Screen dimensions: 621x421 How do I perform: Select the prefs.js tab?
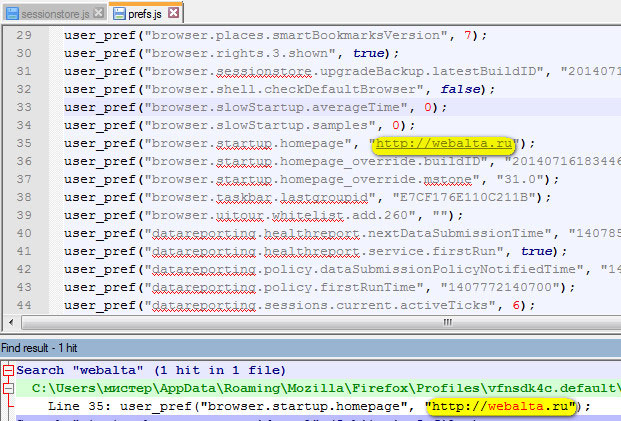[147, 15]
